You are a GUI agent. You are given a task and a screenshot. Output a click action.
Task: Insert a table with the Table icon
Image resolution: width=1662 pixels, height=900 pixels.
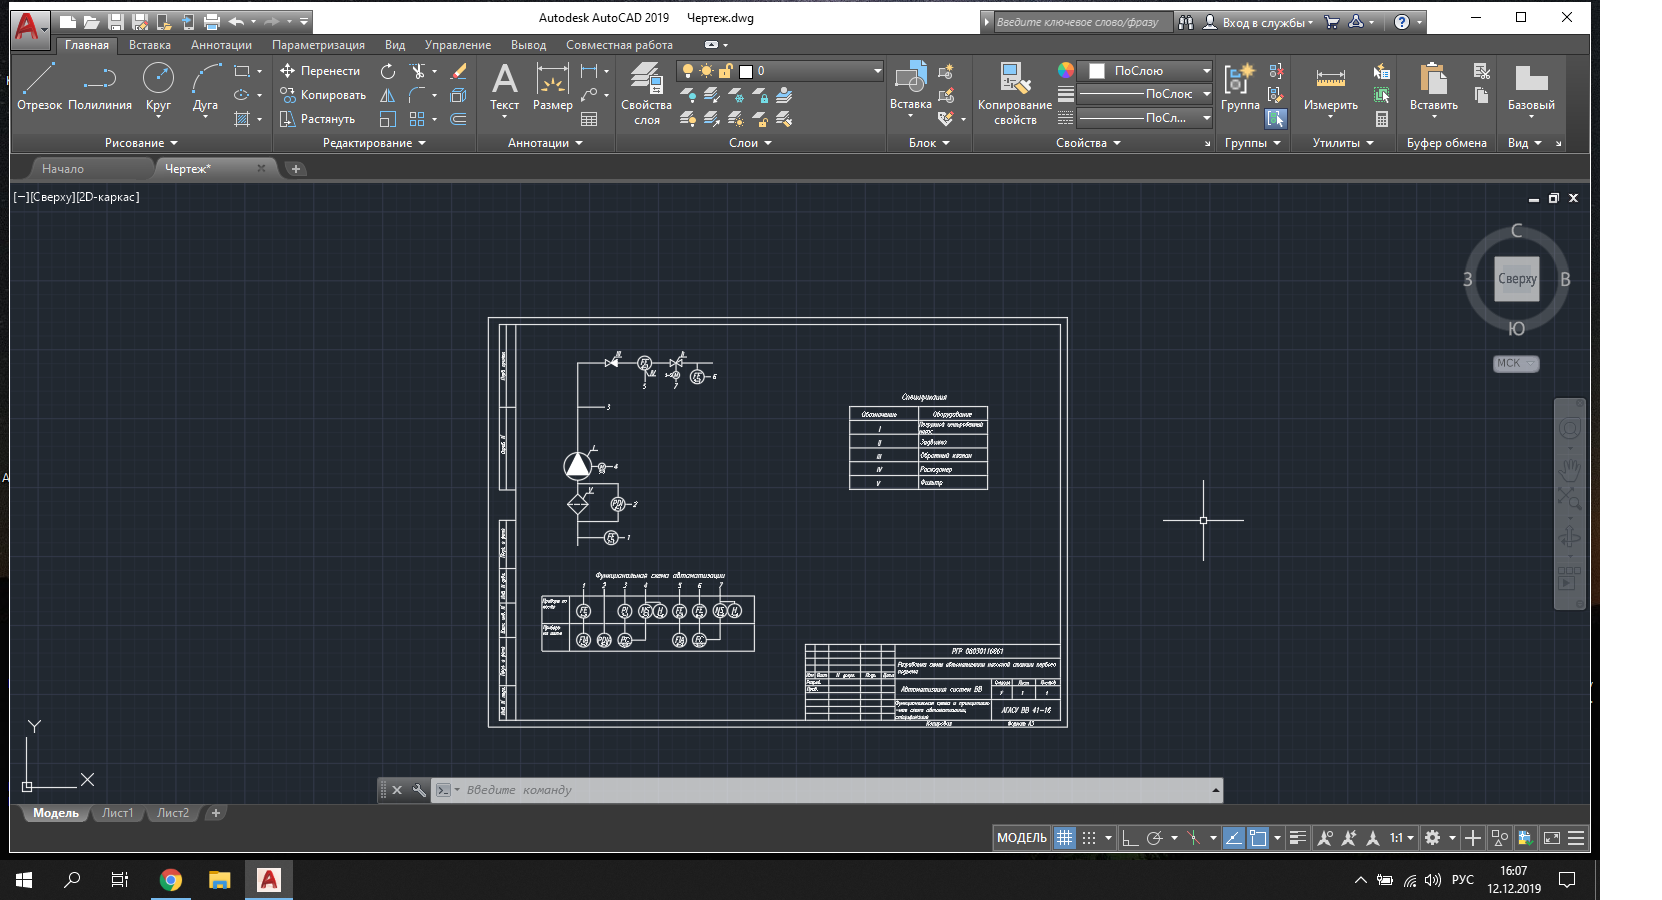coord(589,119)
